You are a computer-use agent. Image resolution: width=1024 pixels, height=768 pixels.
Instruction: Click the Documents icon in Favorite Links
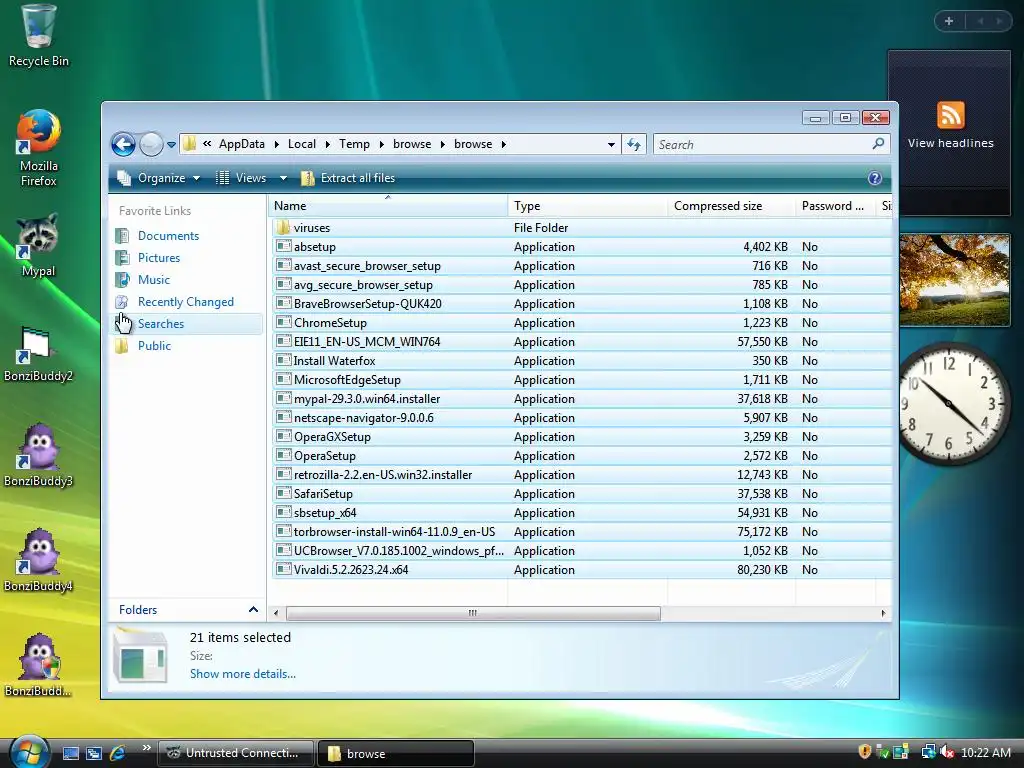122,236
